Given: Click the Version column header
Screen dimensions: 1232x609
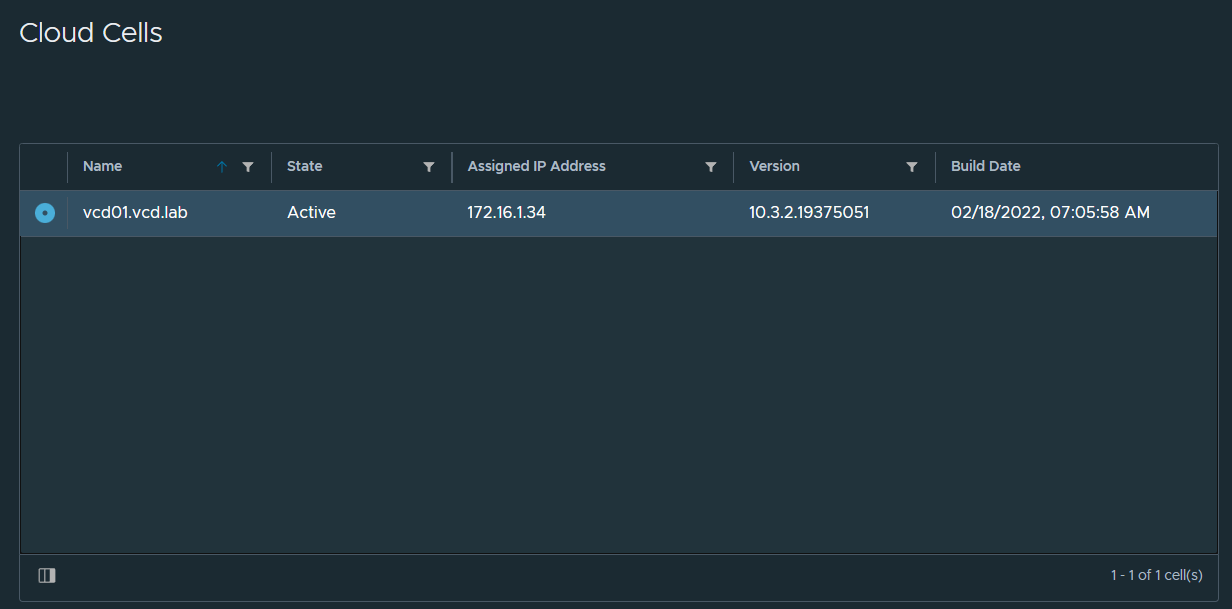Looking at the screenshot, I should pos(775,166).
